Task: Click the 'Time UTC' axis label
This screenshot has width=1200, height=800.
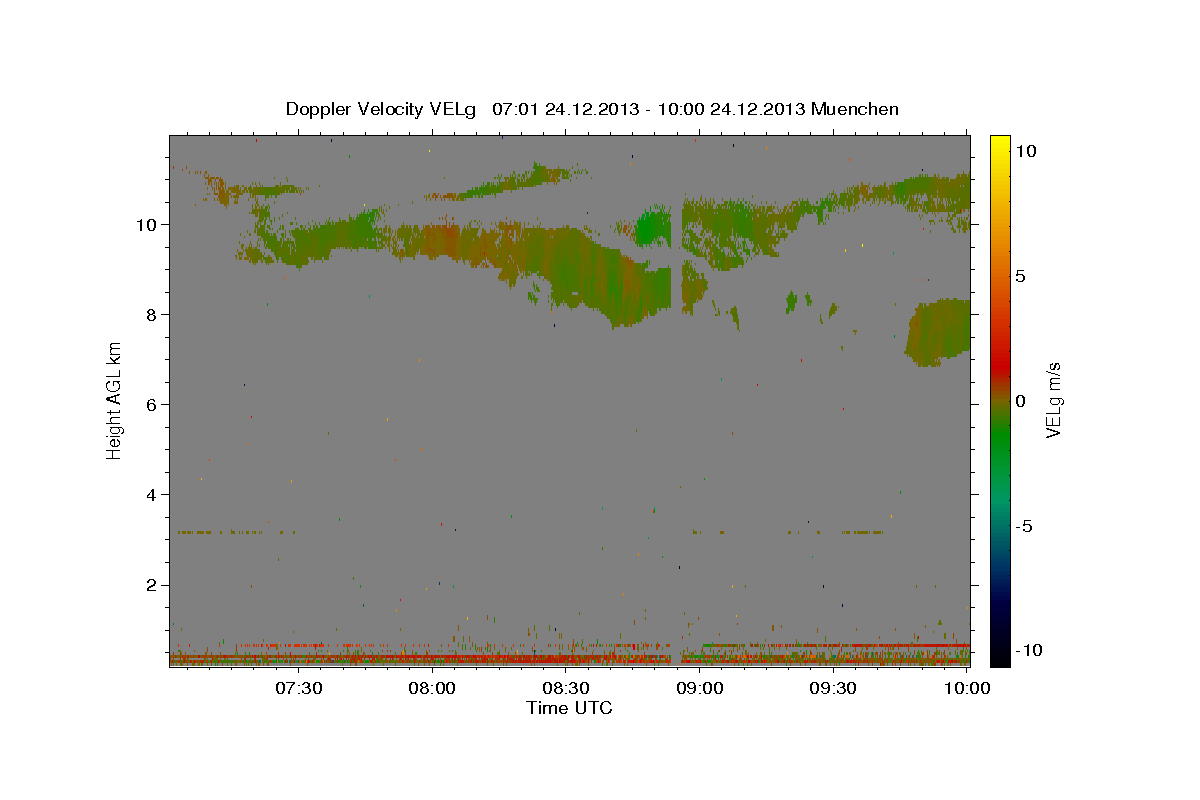Action: (569, 708)
